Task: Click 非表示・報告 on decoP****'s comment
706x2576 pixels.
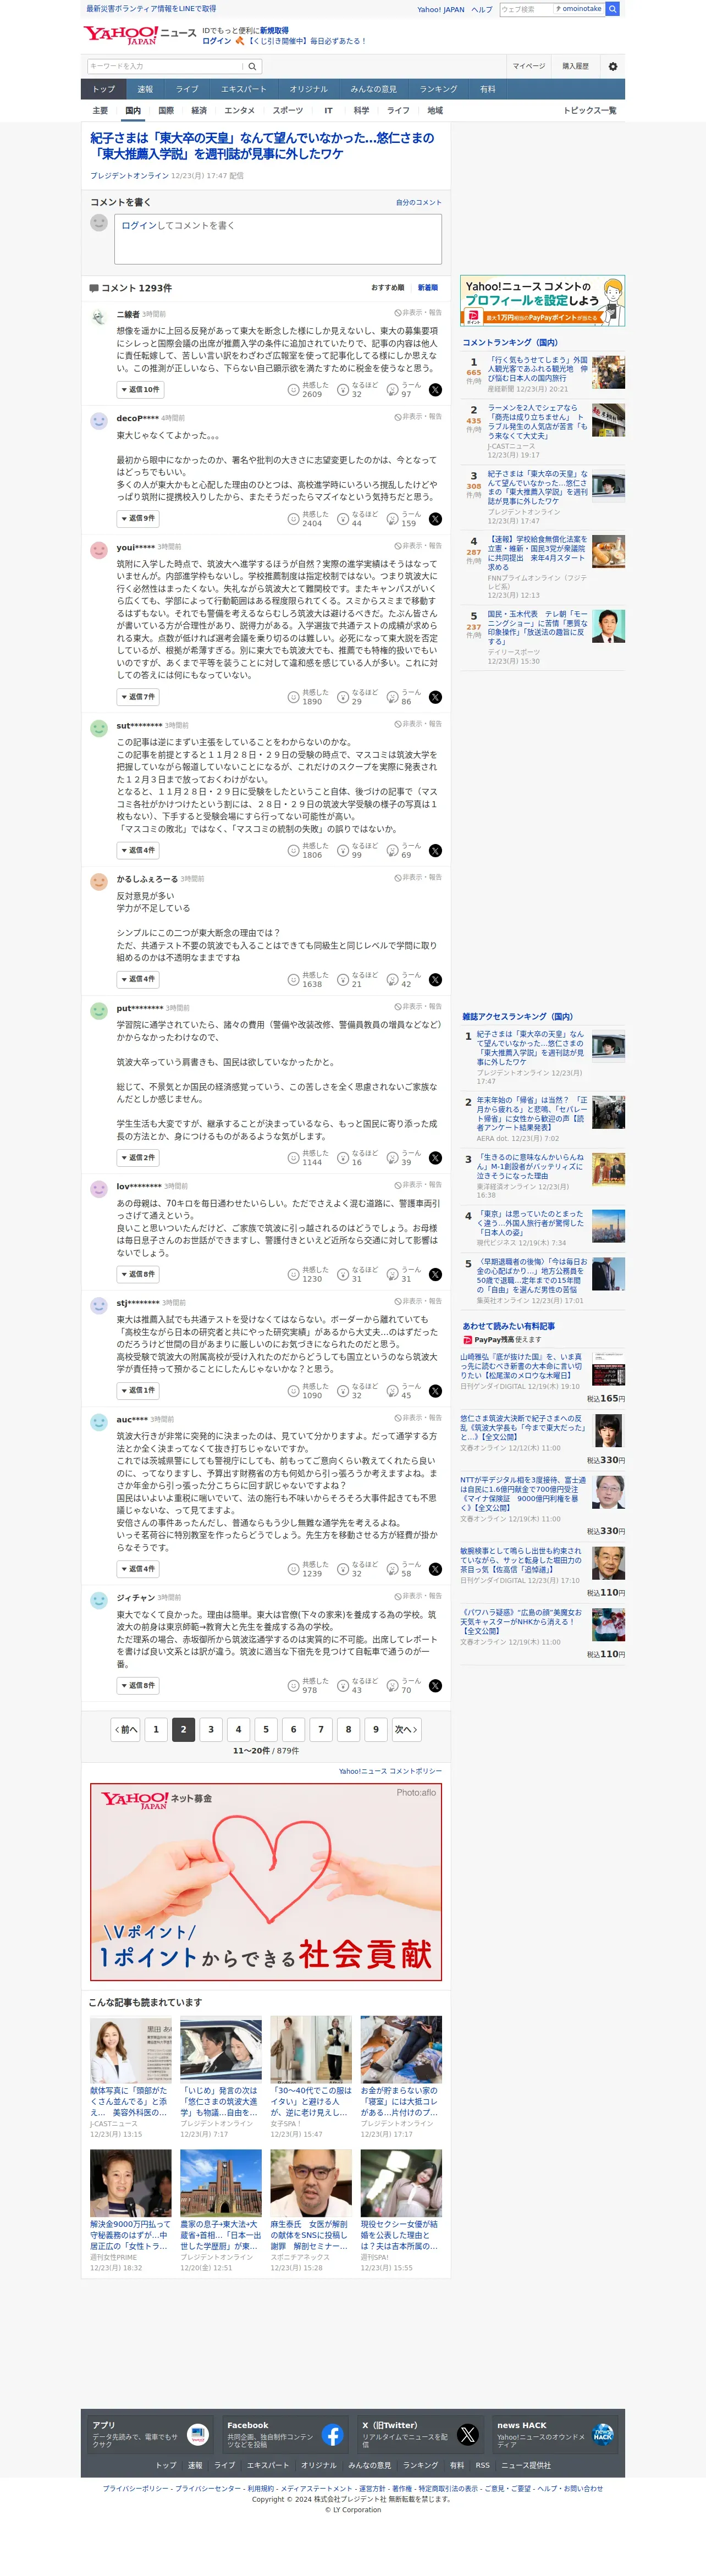Action: (x=418, y=417)
